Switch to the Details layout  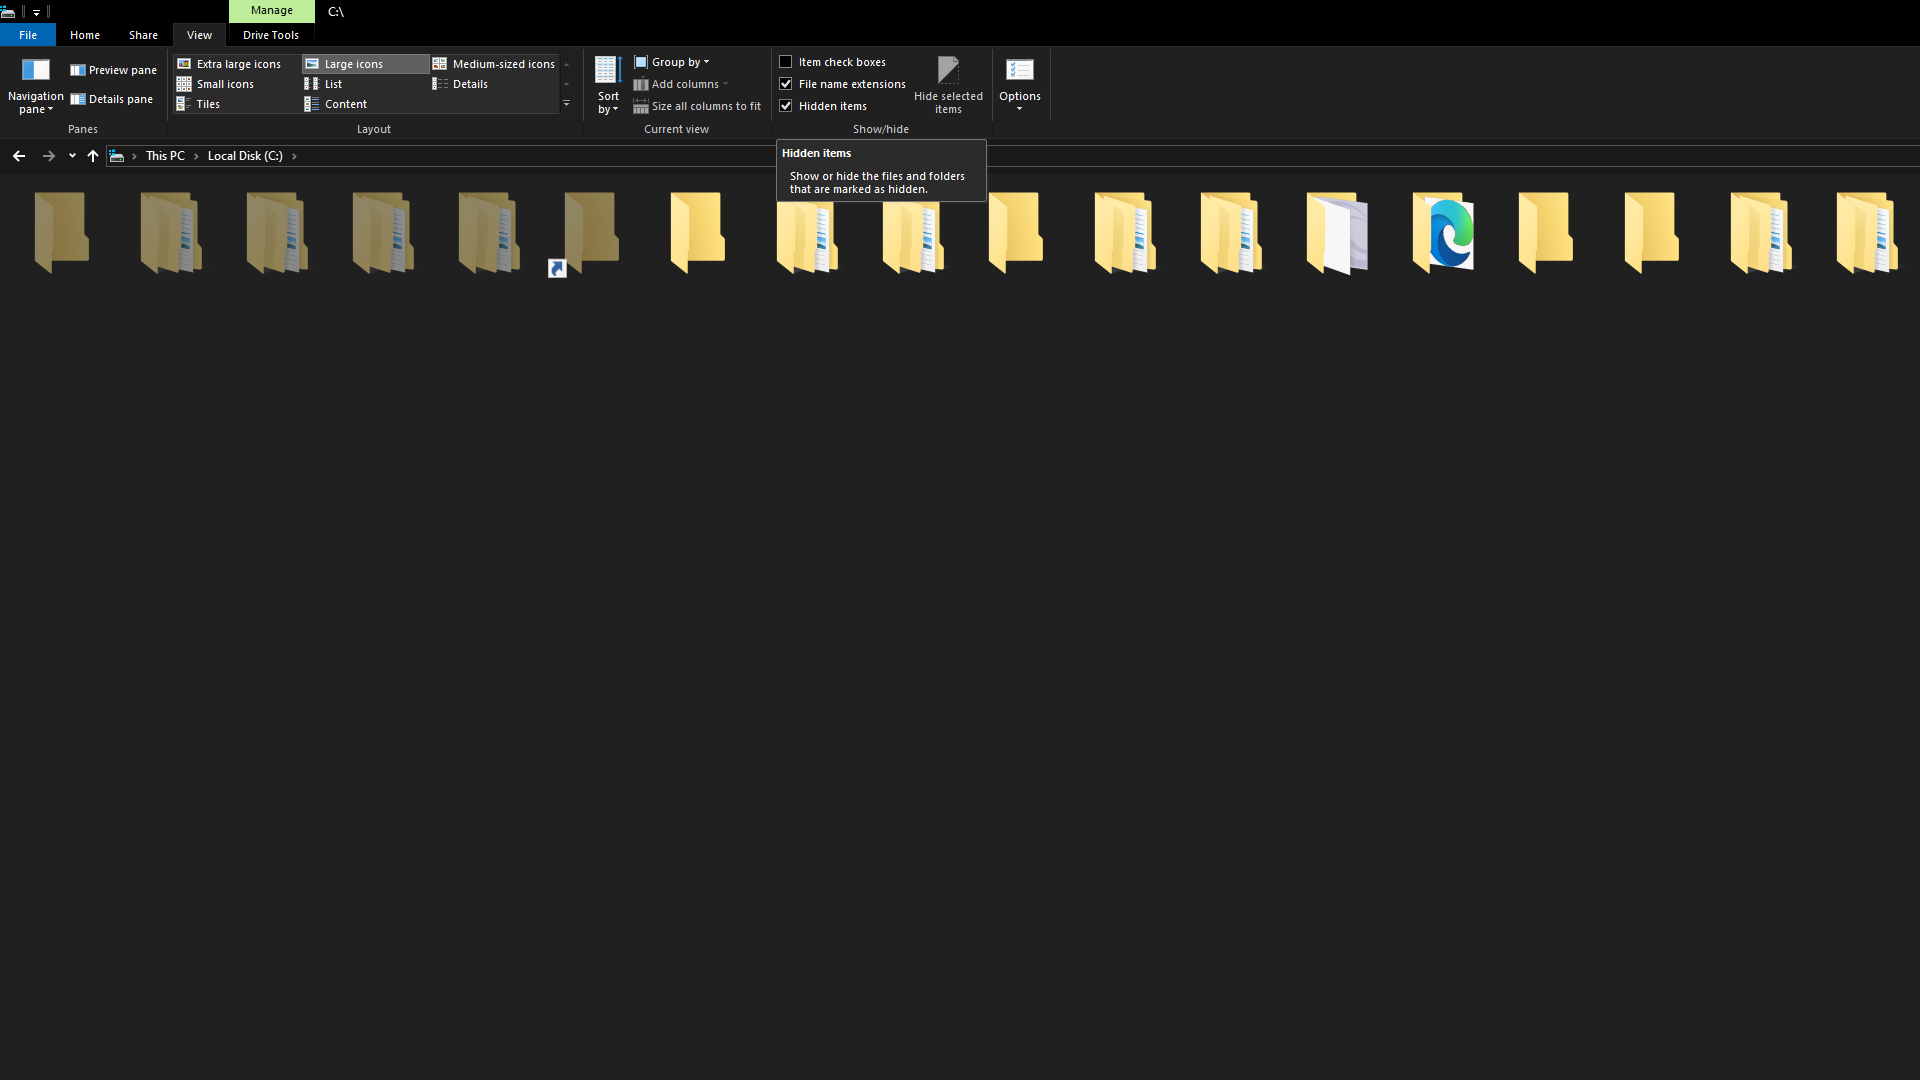(x=494, y=84)
